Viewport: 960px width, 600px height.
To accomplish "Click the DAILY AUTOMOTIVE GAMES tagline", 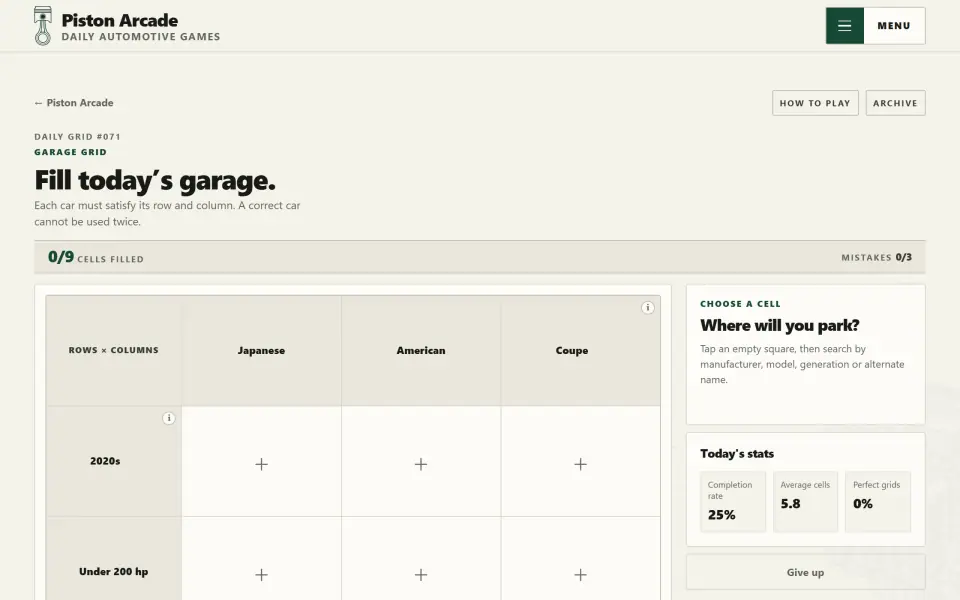I will coord(141,37).
